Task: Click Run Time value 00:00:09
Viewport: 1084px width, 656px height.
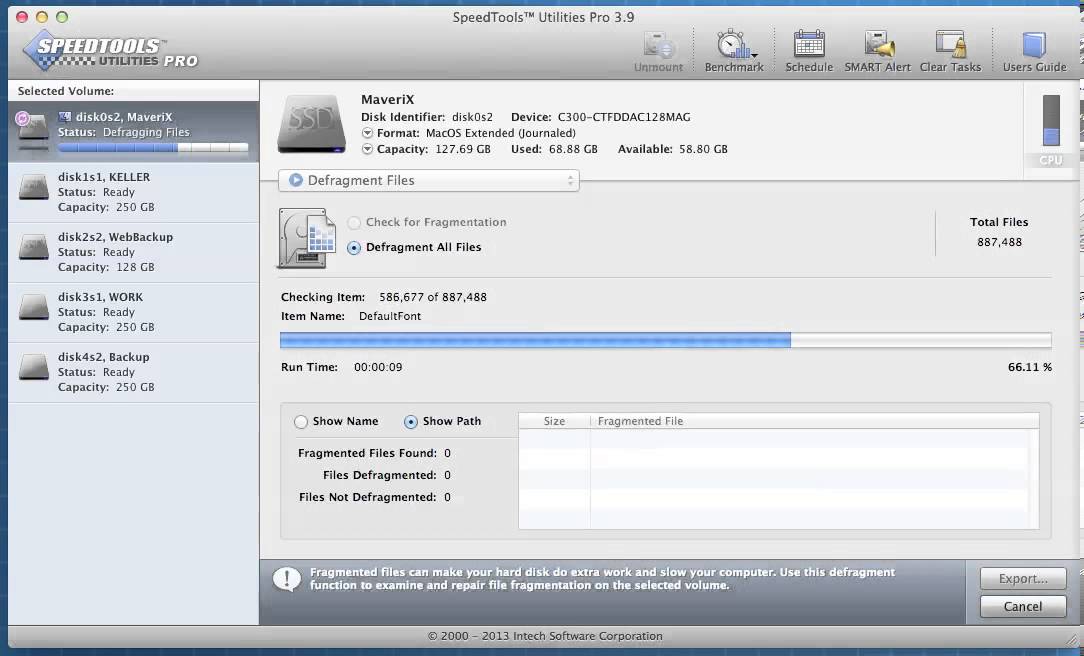Action: (x=378, y=367)
